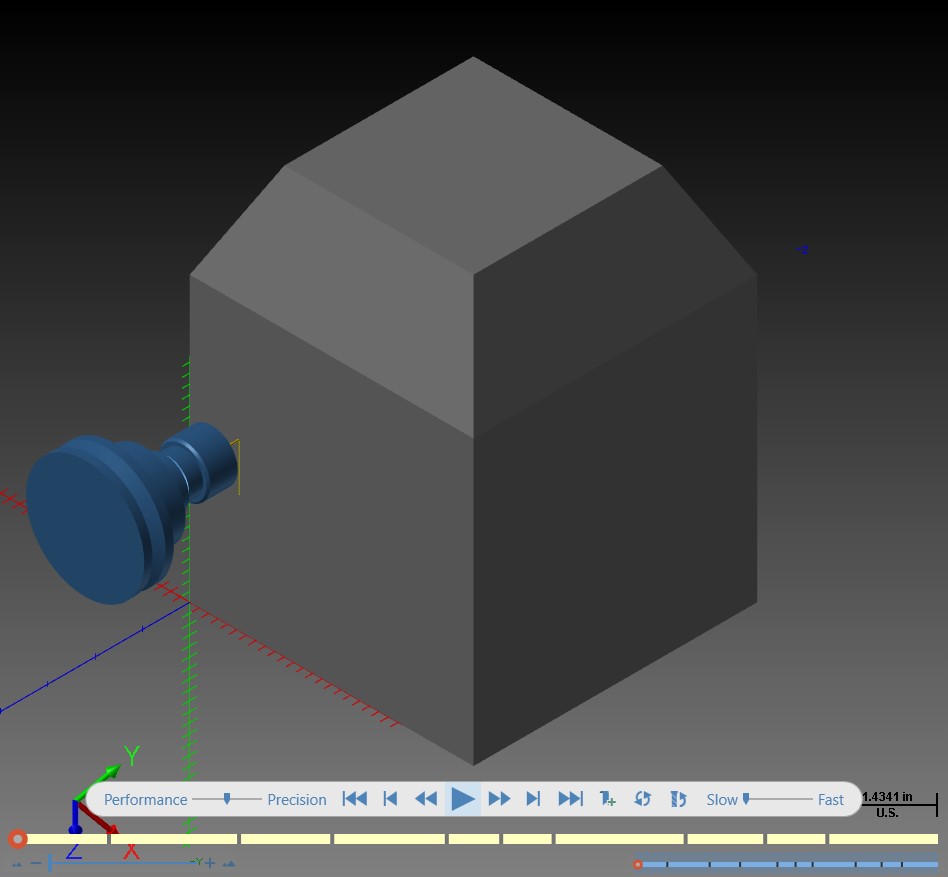Viewport: 948px width, 877px height.
Task: Click the orange playhead marker on yellow bar
Action: click(x=18, y=839)
